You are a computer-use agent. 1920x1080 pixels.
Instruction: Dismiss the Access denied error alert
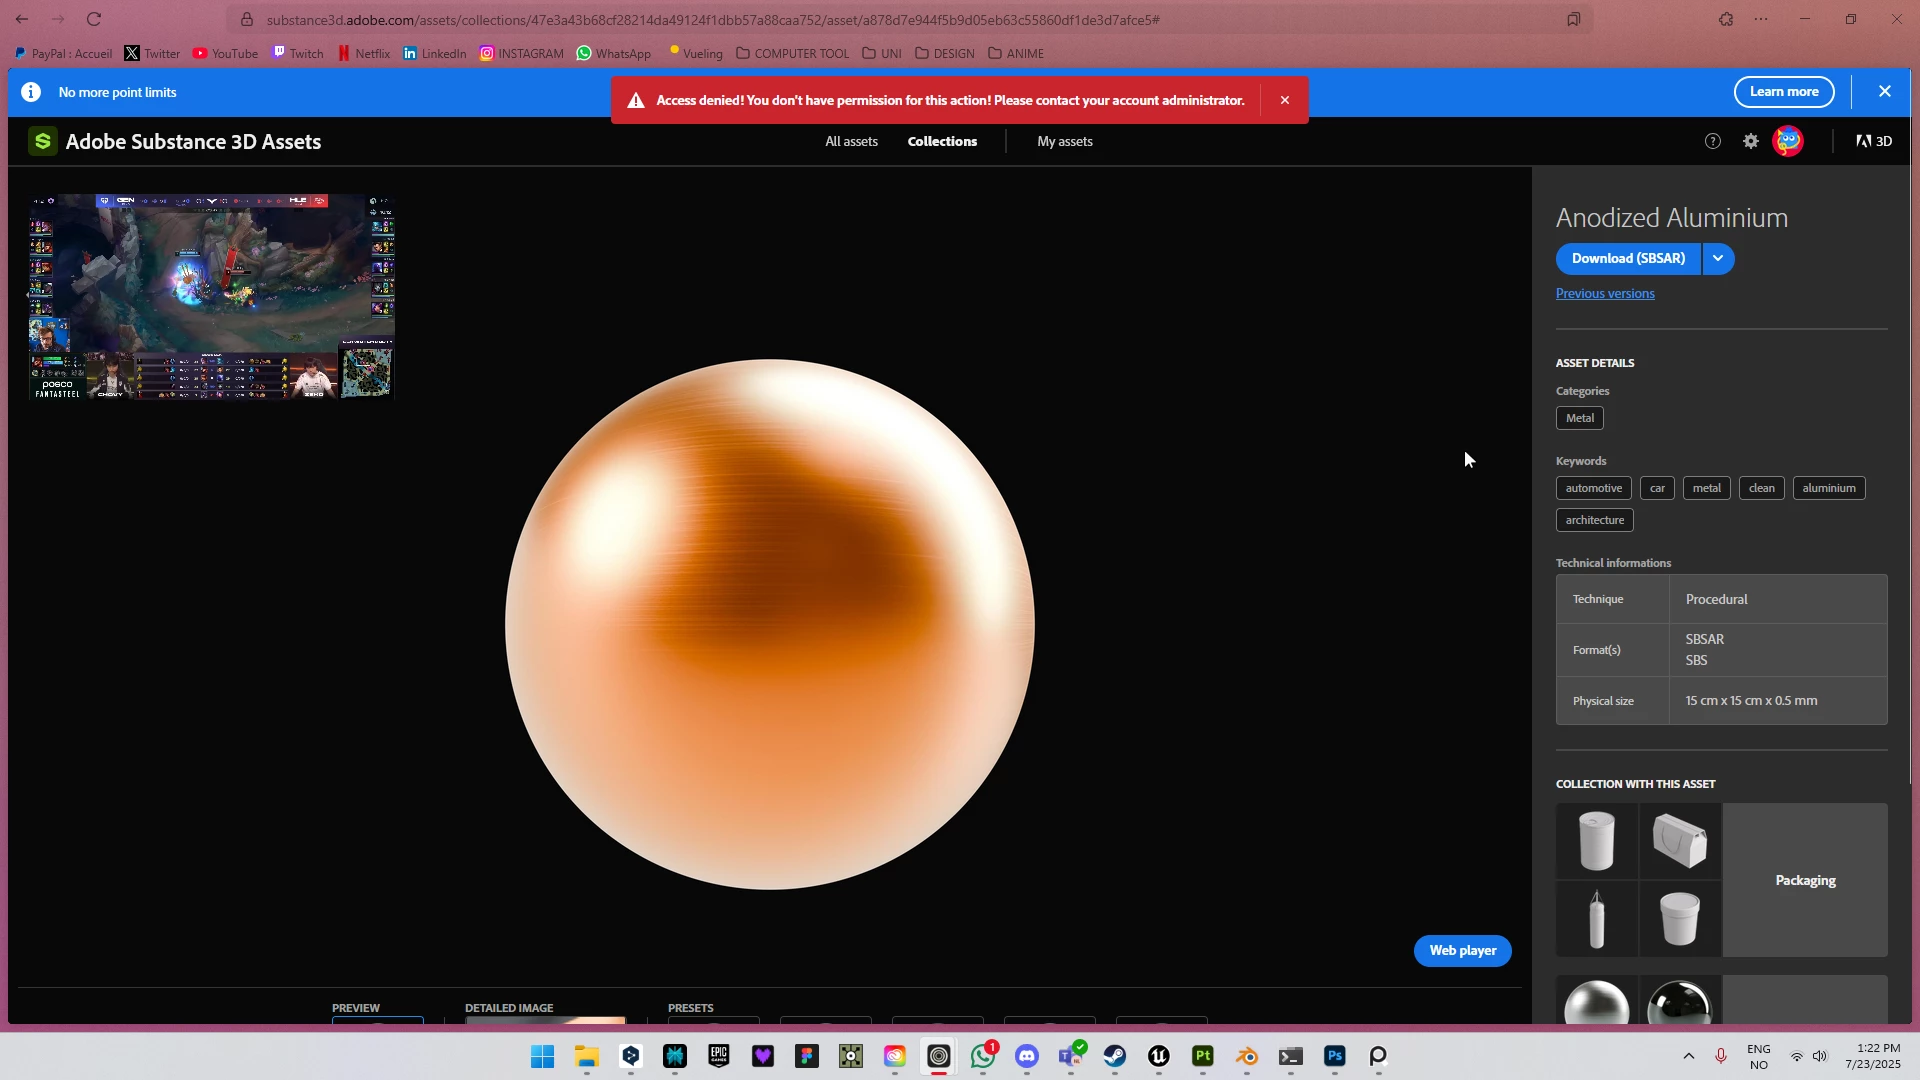1285,100
